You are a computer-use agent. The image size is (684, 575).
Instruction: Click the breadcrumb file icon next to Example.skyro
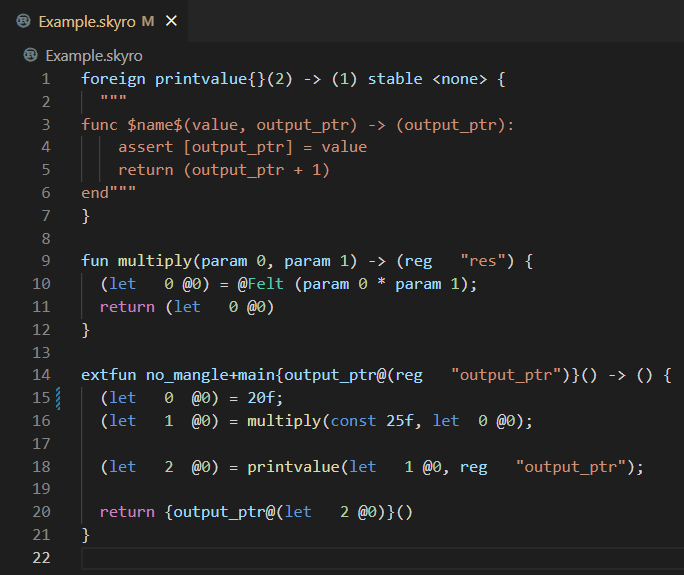coord(31,55)
